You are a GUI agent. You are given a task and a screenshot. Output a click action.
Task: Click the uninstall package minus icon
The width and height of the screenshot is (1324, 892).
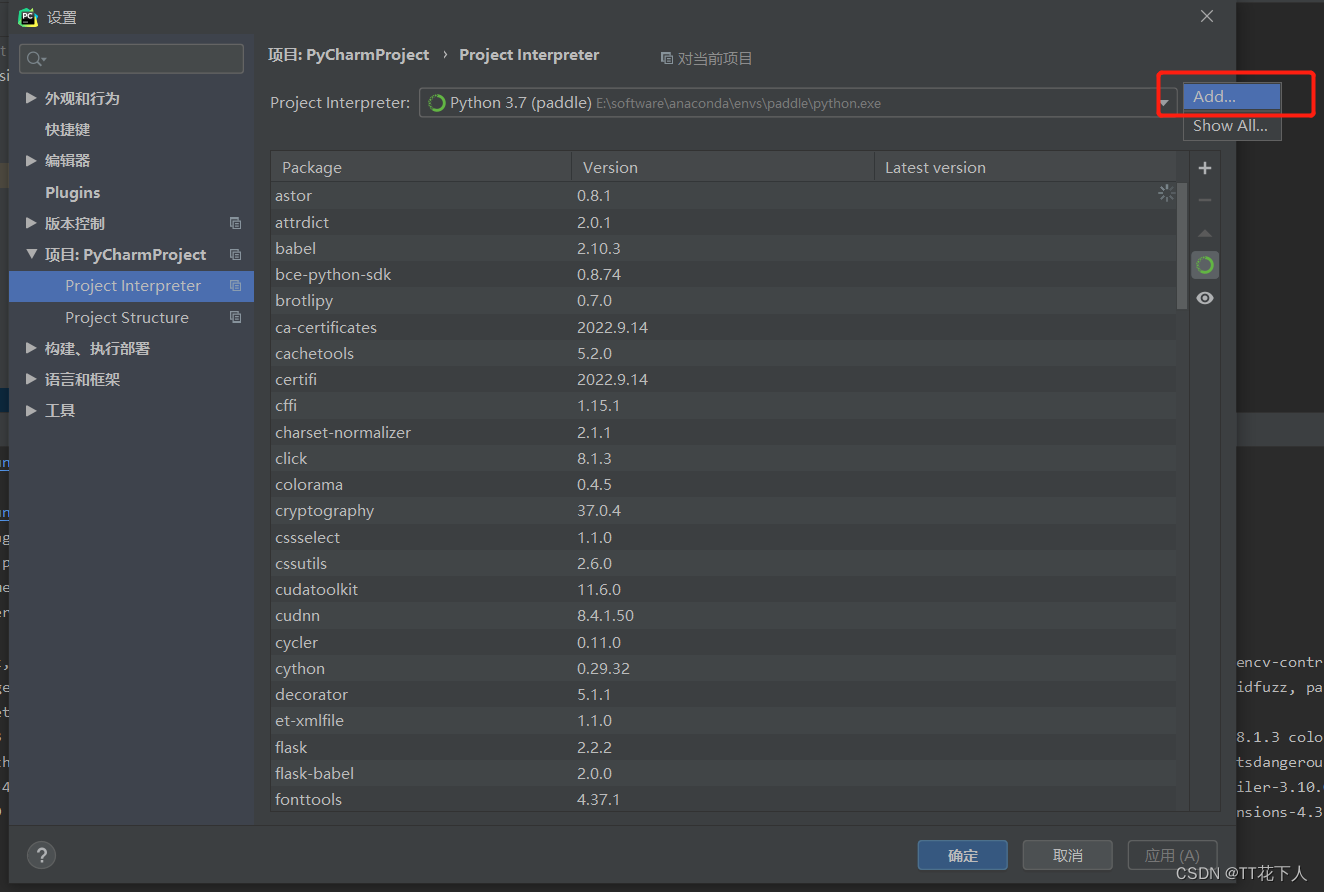click(1205, 200)
